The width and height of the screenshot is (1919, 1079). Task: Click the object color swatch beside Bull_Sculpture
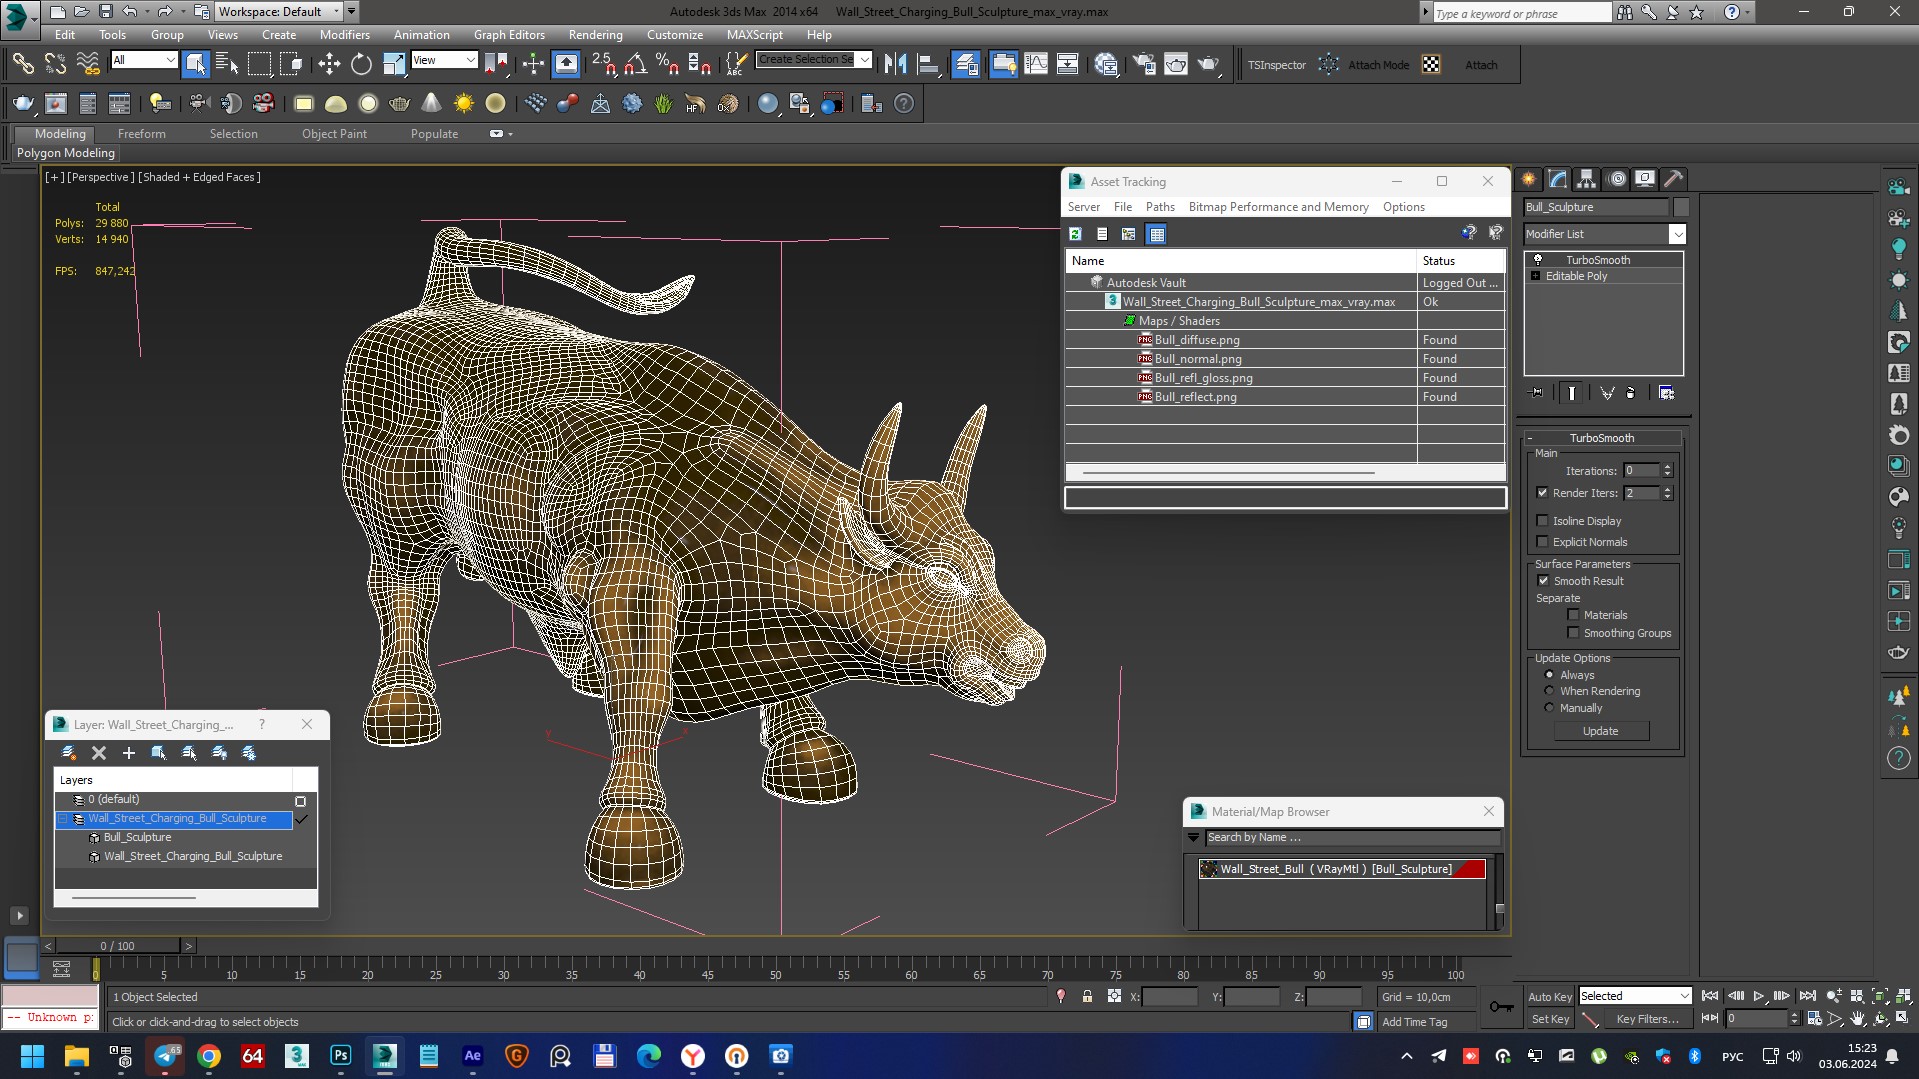pos(1682,207)
